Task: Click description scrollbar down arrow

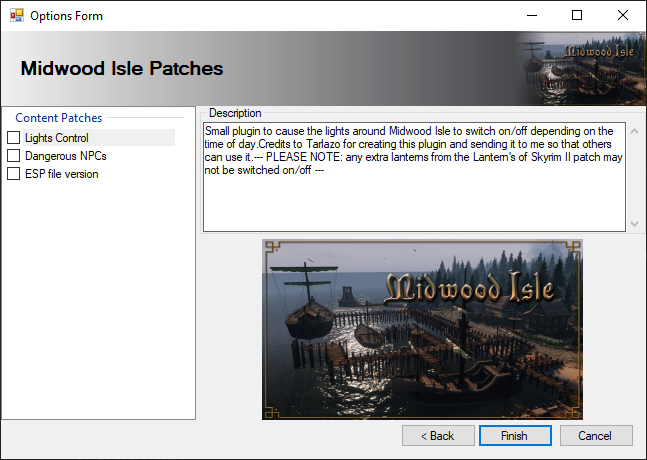Action: (x=635, y=224)
